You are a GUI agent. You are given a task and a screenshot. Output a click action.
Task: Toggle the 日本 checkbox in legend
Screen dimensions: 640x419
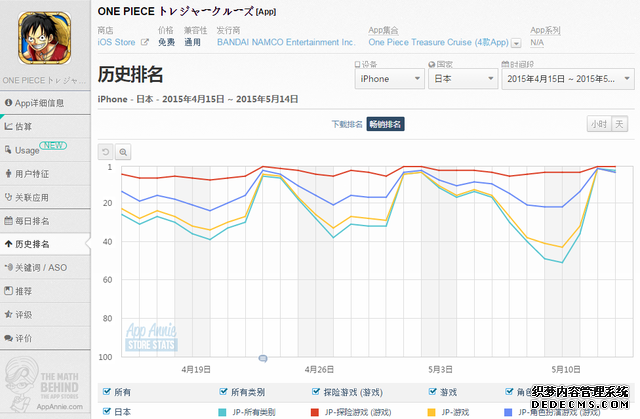[107, 411]
